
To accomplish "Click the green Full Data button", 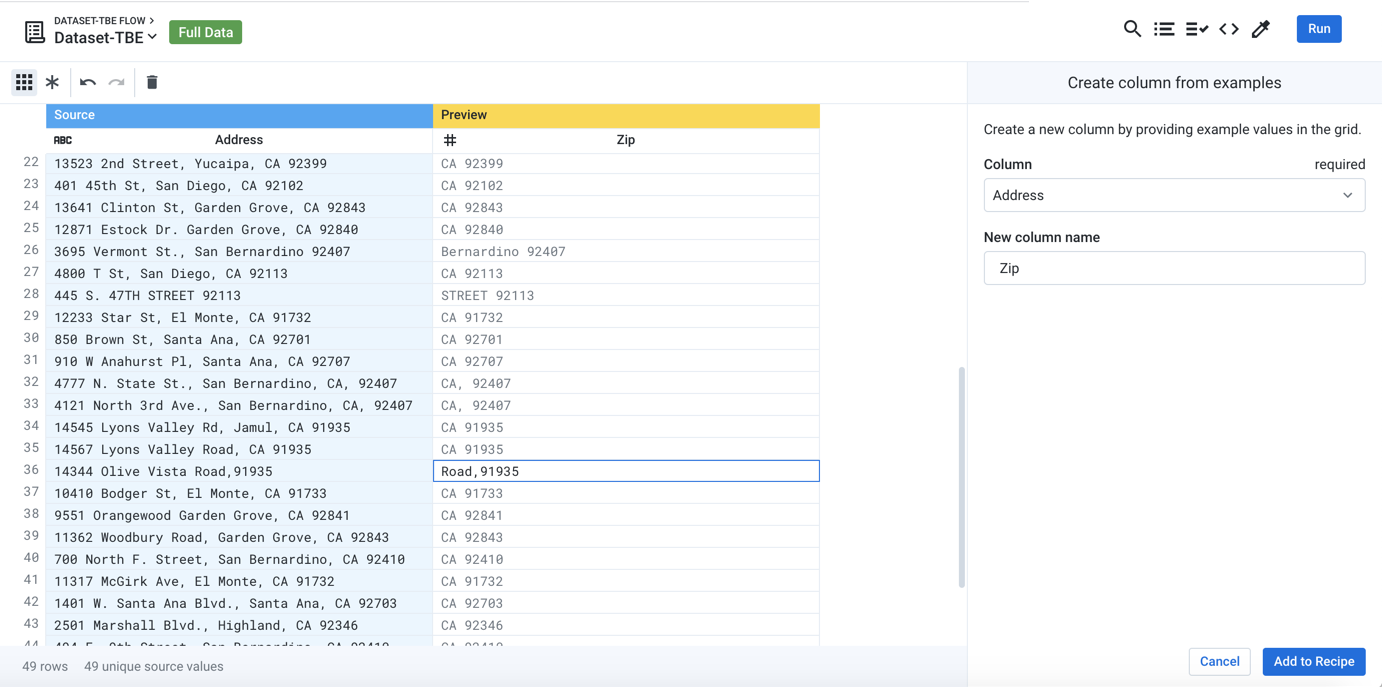I will point(205,32).
